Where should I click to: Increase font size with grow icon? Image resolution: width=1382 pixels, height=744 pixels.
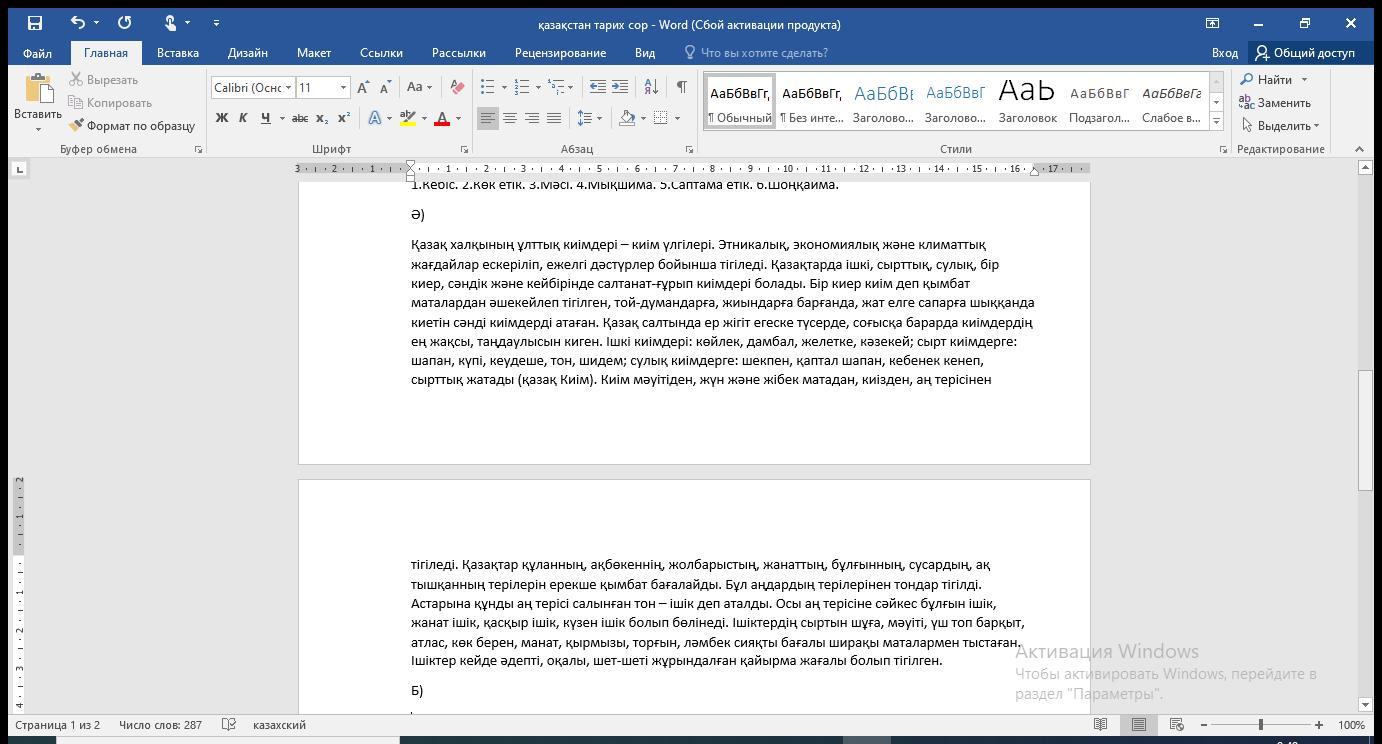(x=364, y=87)
